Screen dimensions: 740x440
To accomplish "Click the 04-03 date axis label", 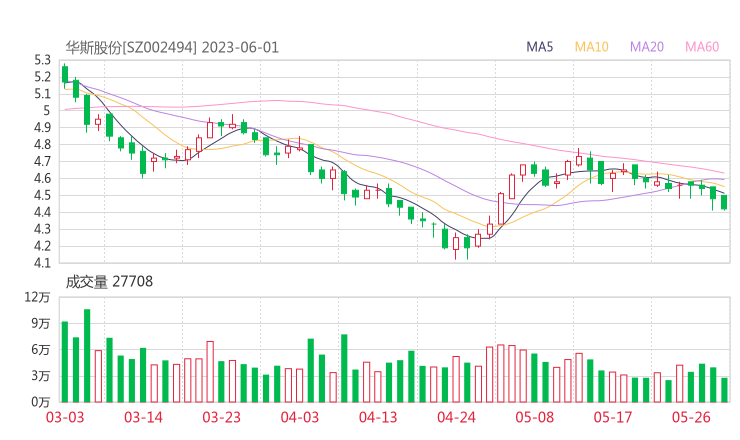I will pyautogui.click(x=300, y=417).
